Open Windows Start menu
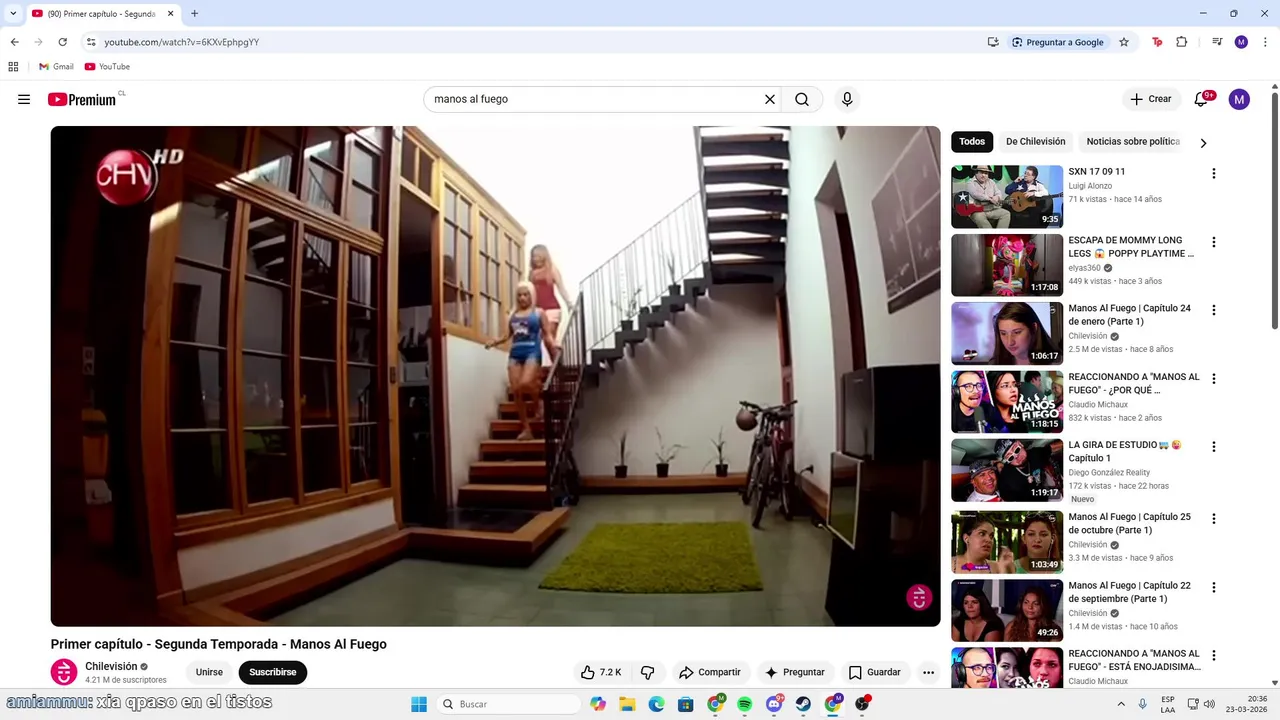The height and width of the screenshot is (720, 1280). (x=419, y=704)
